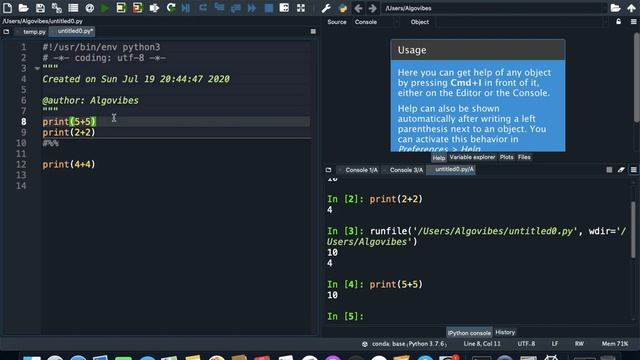
Task: Open the Help pane options menu
Action: [633, 22]
